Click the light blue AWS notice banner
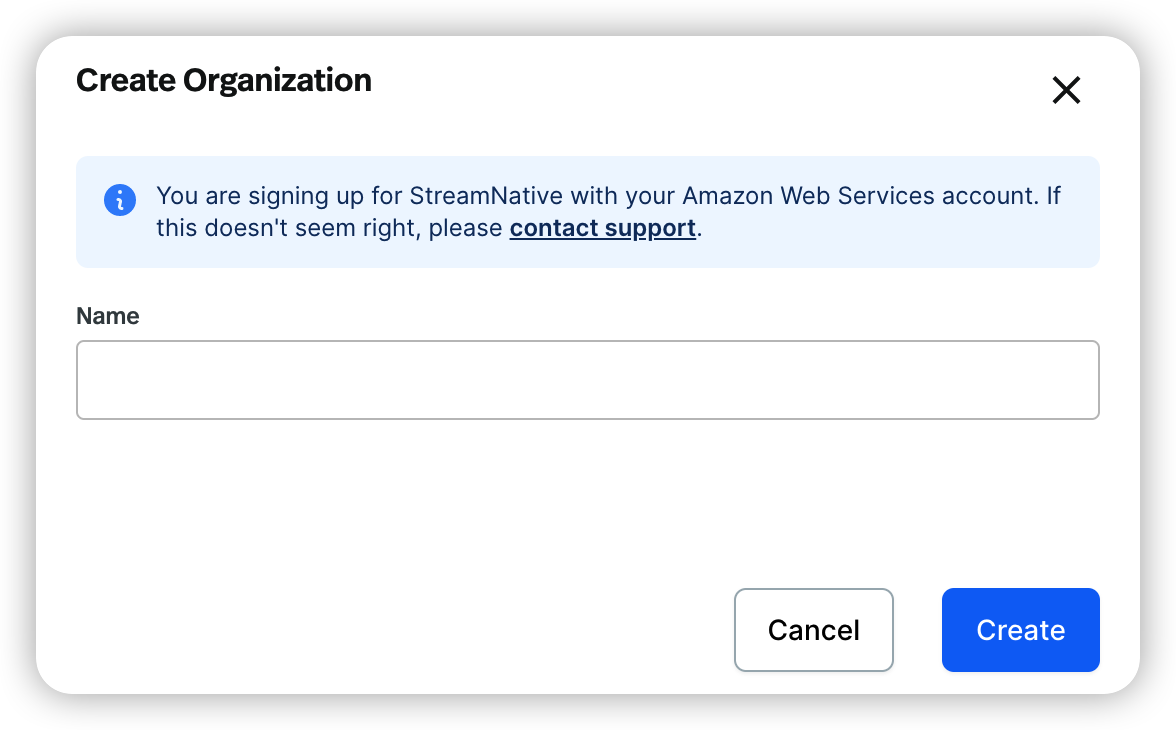 [587, 212]
